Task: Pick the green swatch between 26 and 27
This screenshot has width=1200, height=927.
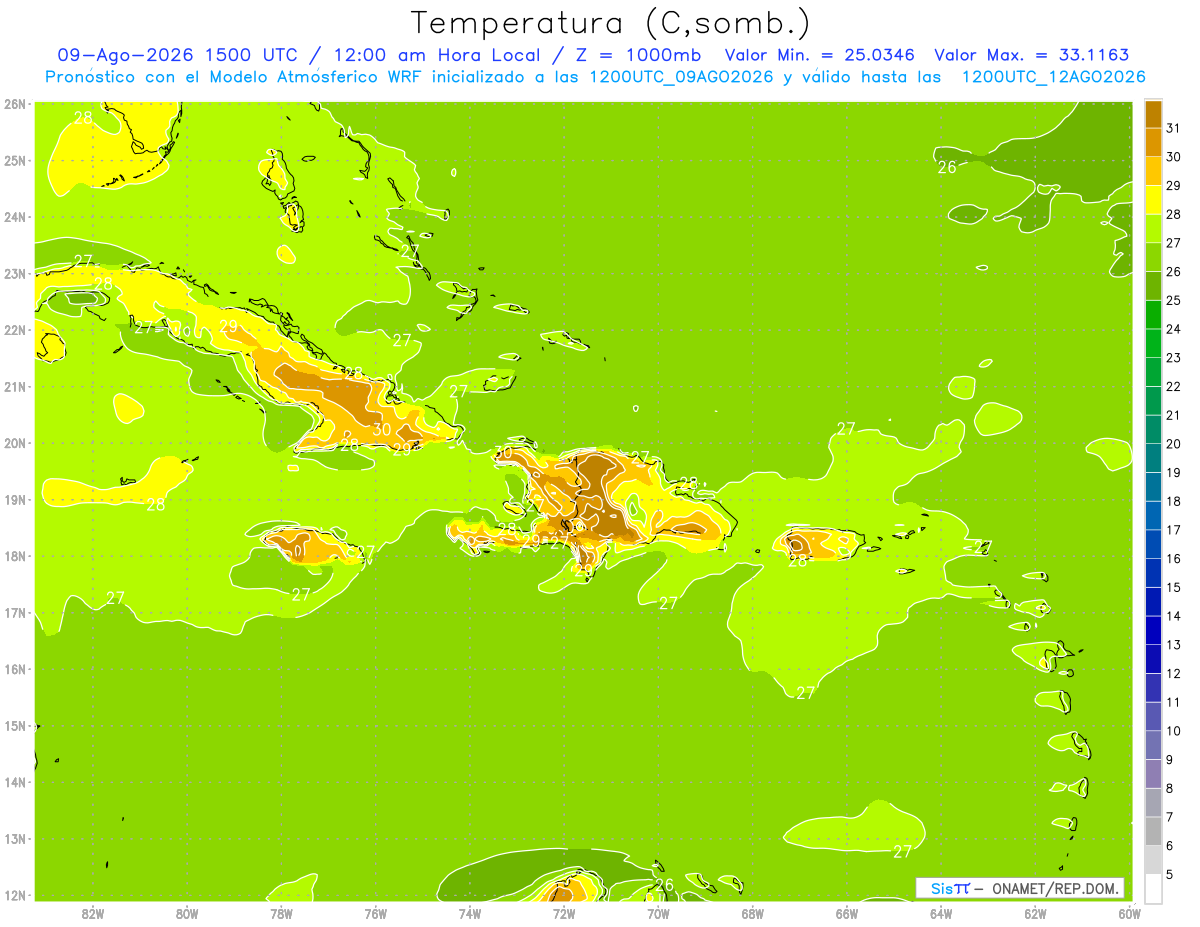Action: [x=1153, y=257]
